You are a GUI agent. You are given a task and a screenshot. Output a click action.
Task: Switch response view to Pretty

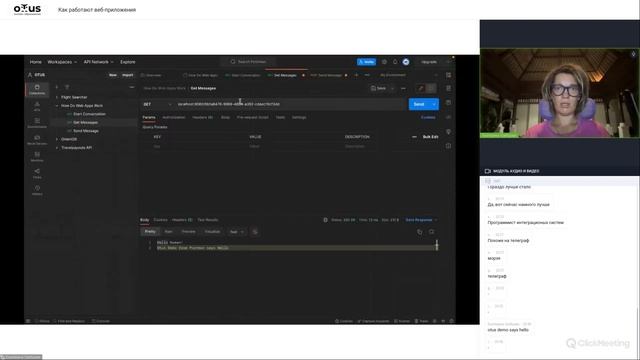150,232
